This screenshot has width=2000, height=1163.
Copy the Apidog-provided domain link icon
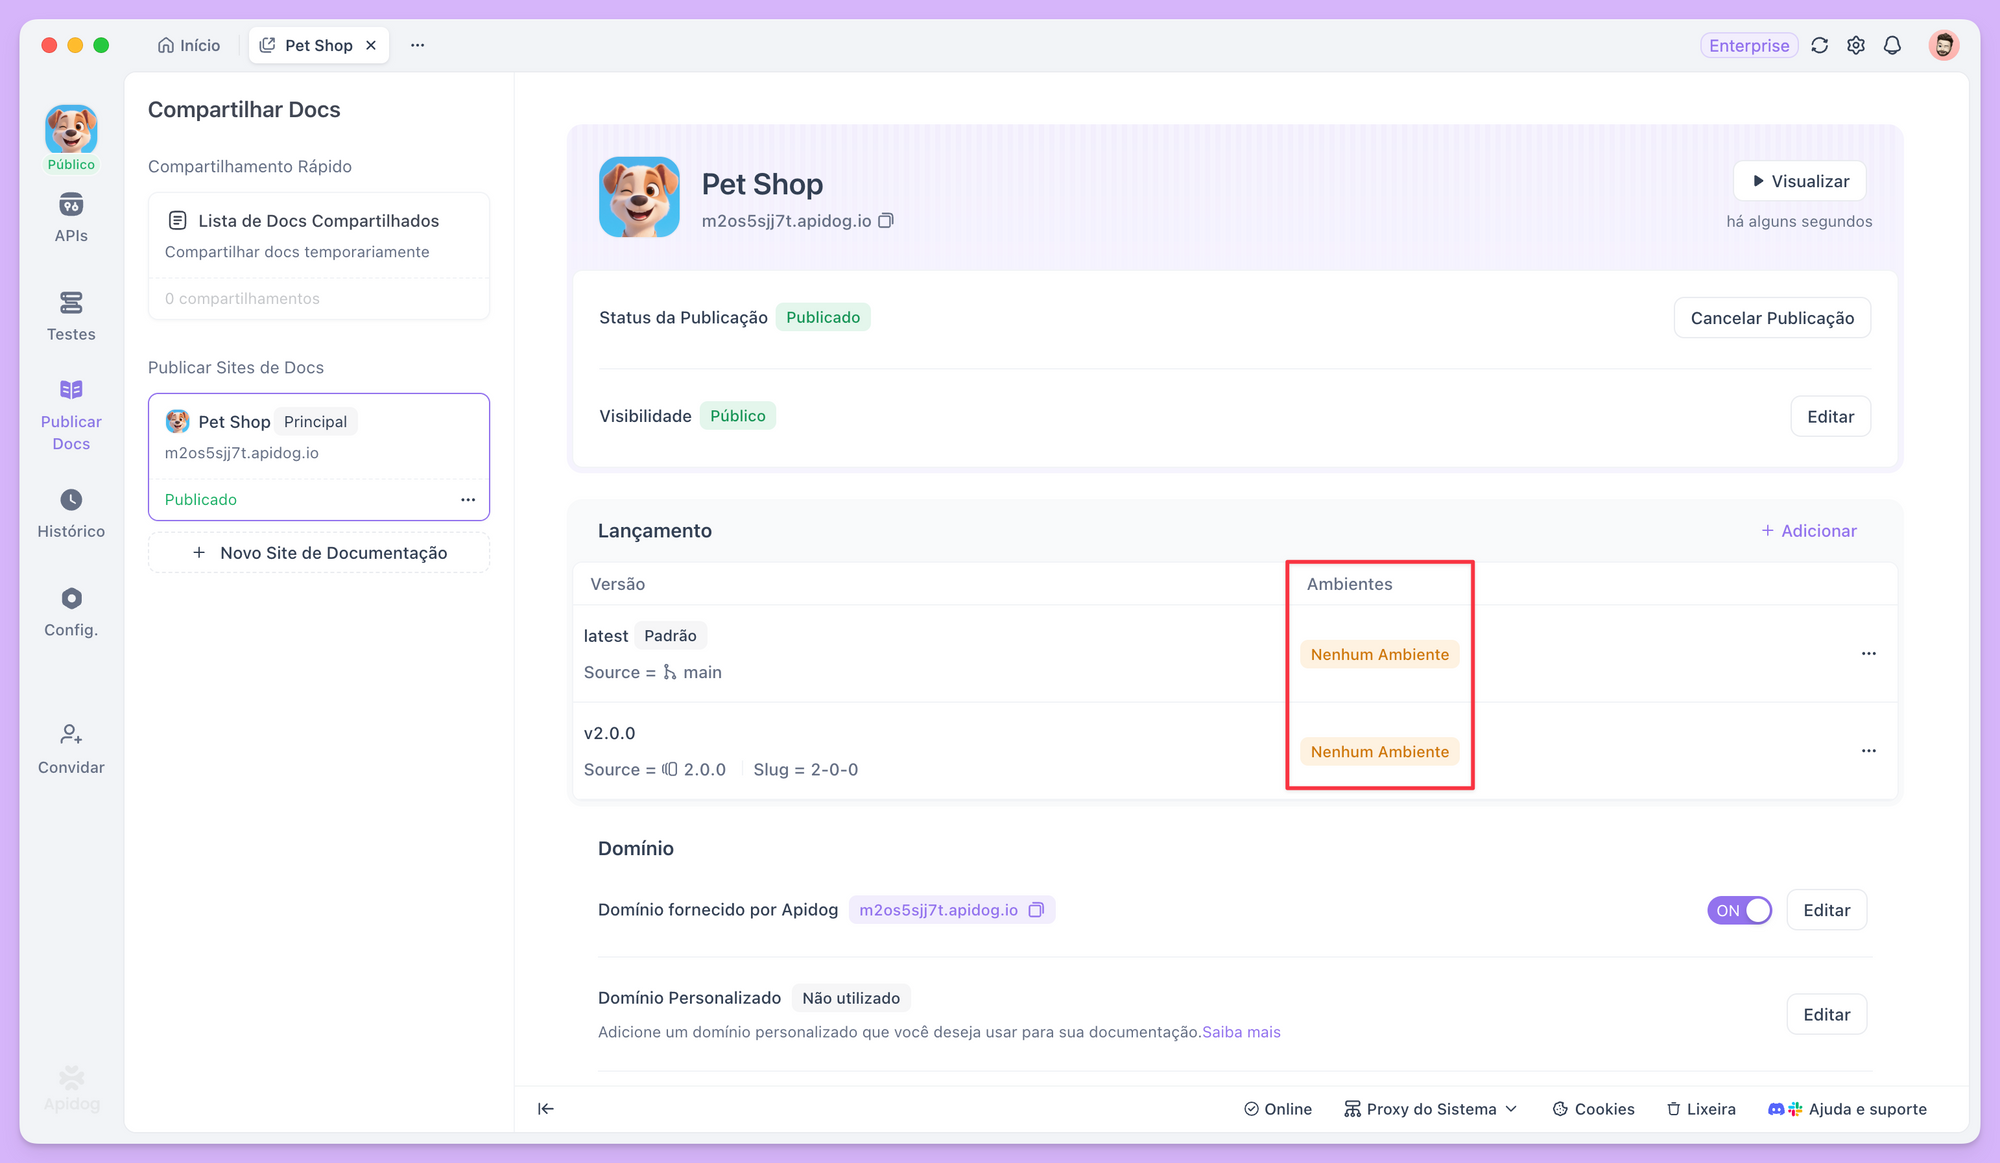tap(1036, 910)
